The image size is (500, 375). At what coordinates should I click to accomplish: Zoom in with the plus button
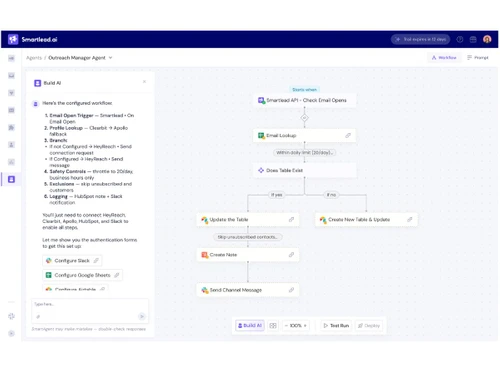pyautogui.click(x=305, y=326)
